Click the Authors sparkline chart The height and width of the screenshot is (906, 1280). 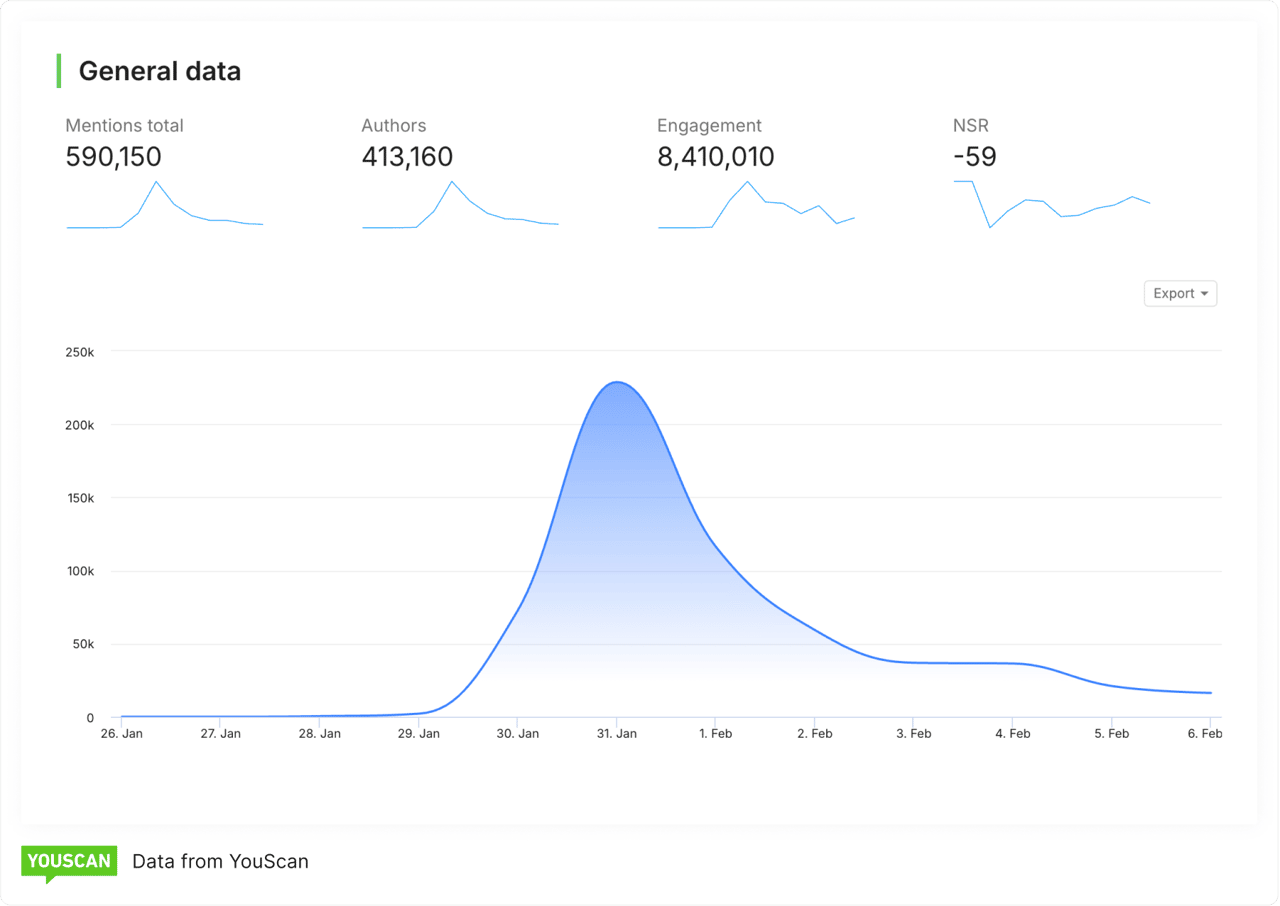460,206
